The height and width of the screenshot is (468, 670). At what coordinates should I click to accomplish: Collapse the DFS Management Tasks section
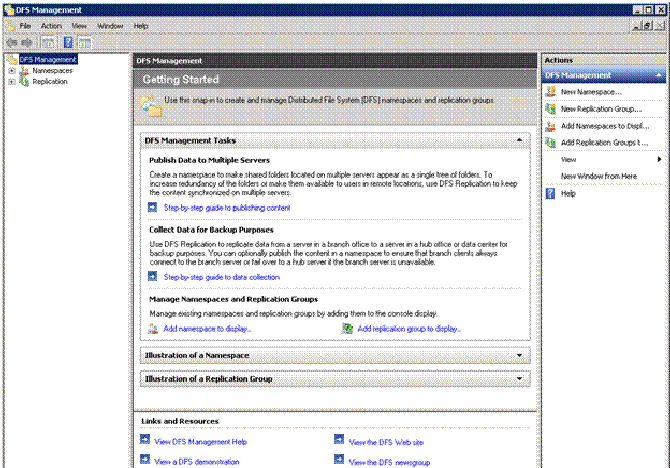519,140
